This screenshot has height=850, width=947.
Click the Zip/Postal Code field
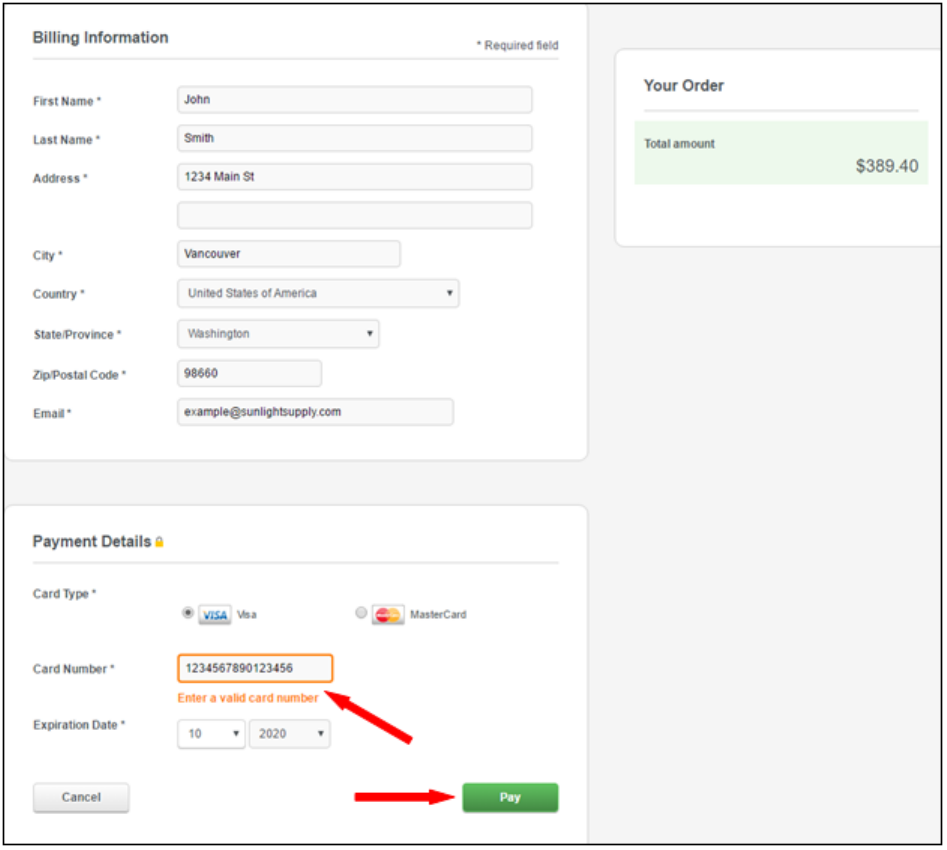(249, 373)
